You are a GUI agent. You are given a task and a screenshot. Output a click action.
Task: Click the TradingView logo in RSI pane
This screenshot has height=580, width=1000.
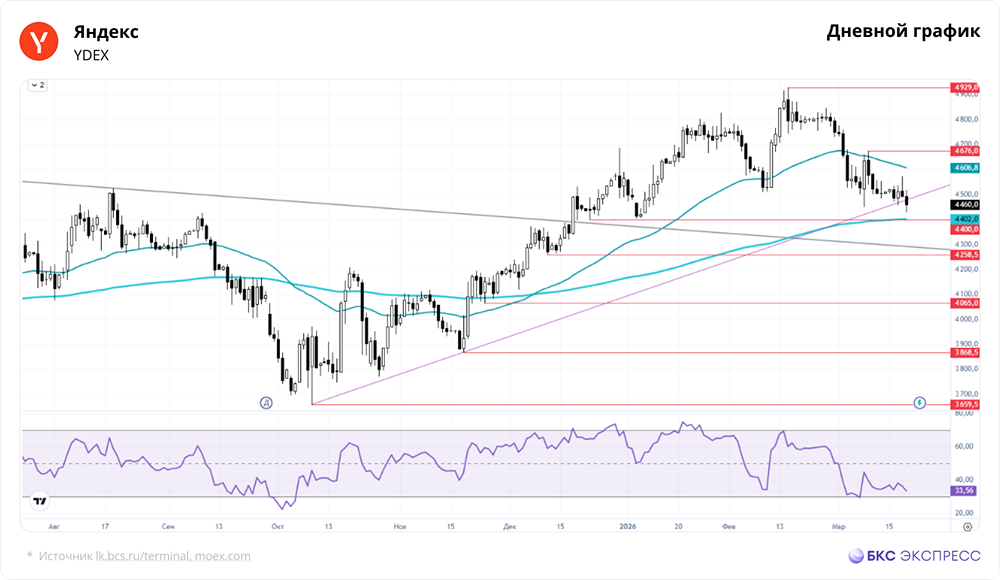click(40, 501)
